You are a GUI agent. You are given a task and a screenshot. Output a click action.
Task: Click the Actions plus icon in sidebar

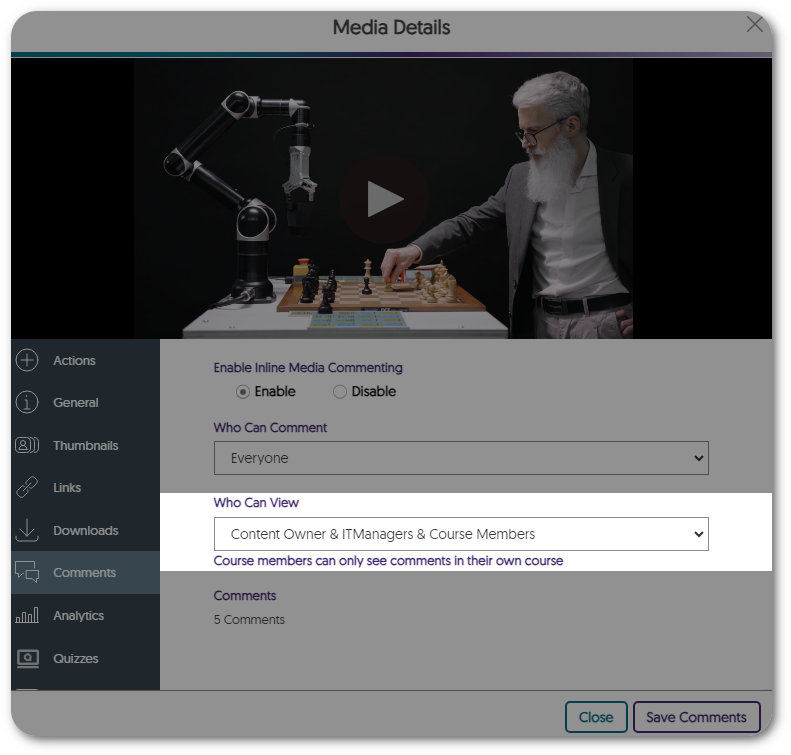tap(27, 360)
